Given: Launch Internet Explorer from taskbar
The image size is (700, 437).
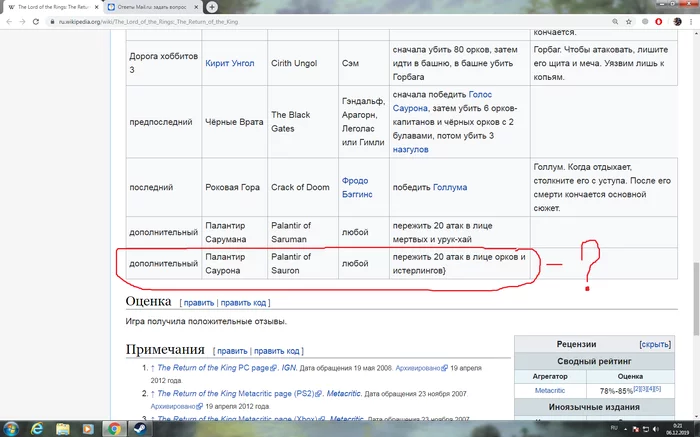Looking at the screenshot, I should pyautogui.click(x=37, y=429).
